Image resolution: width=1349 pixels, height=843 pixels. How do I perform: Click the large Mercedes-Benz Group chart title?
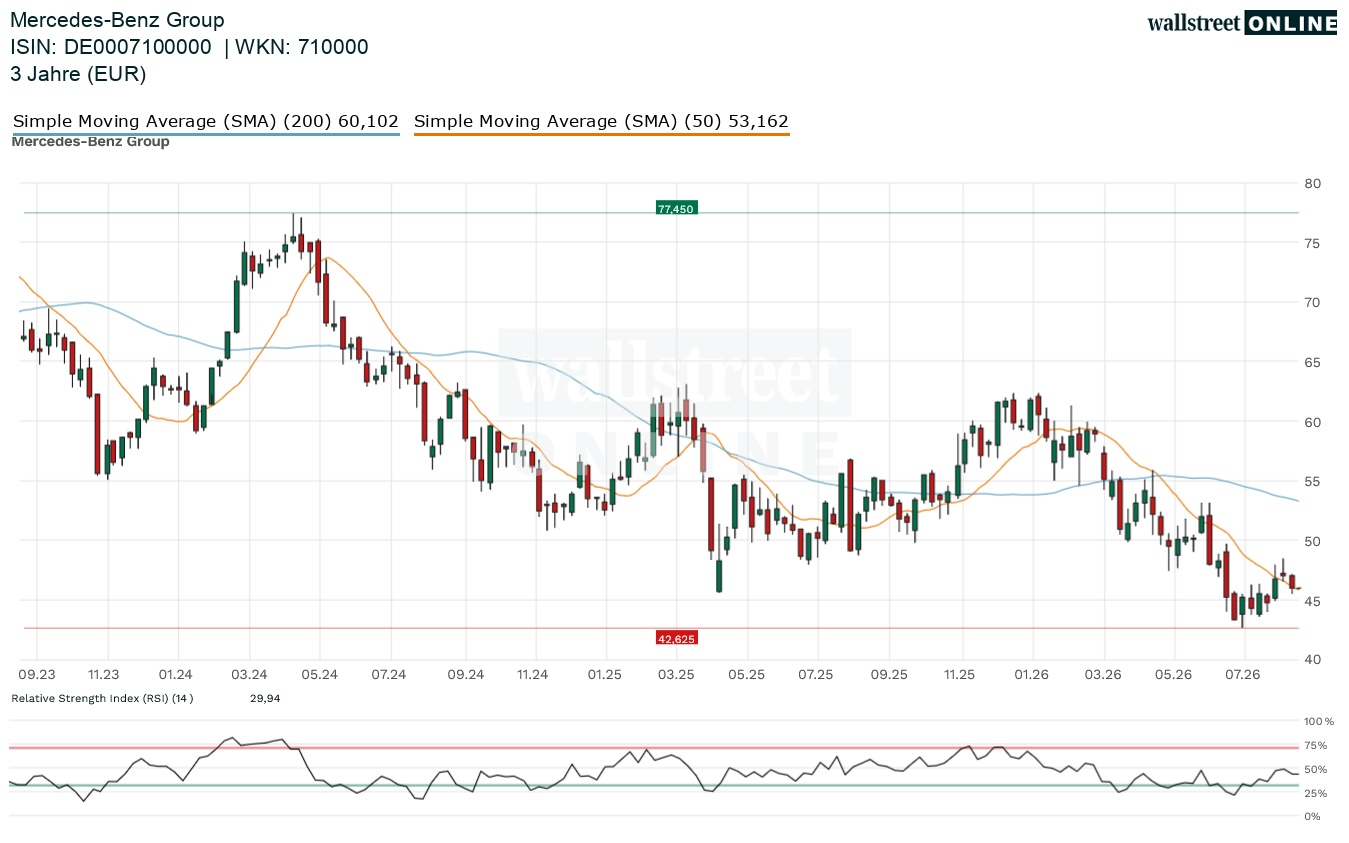(x=117, y=20)
